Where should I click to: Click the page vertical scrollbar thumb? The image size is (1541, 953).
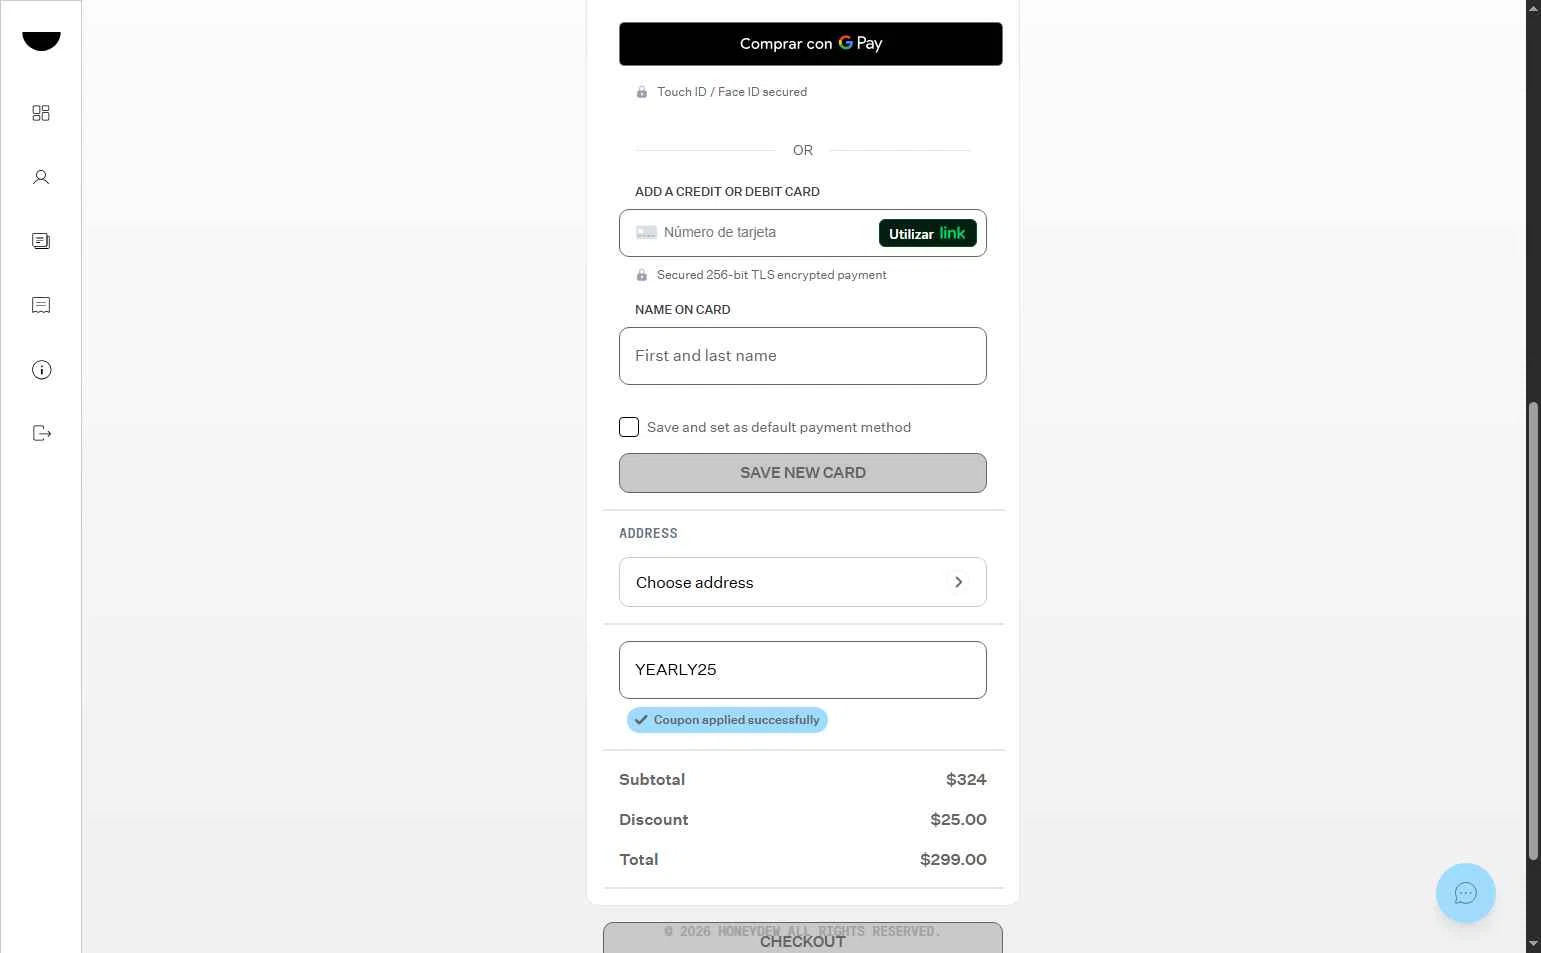pyautogui.click(x=1533, y=630)
